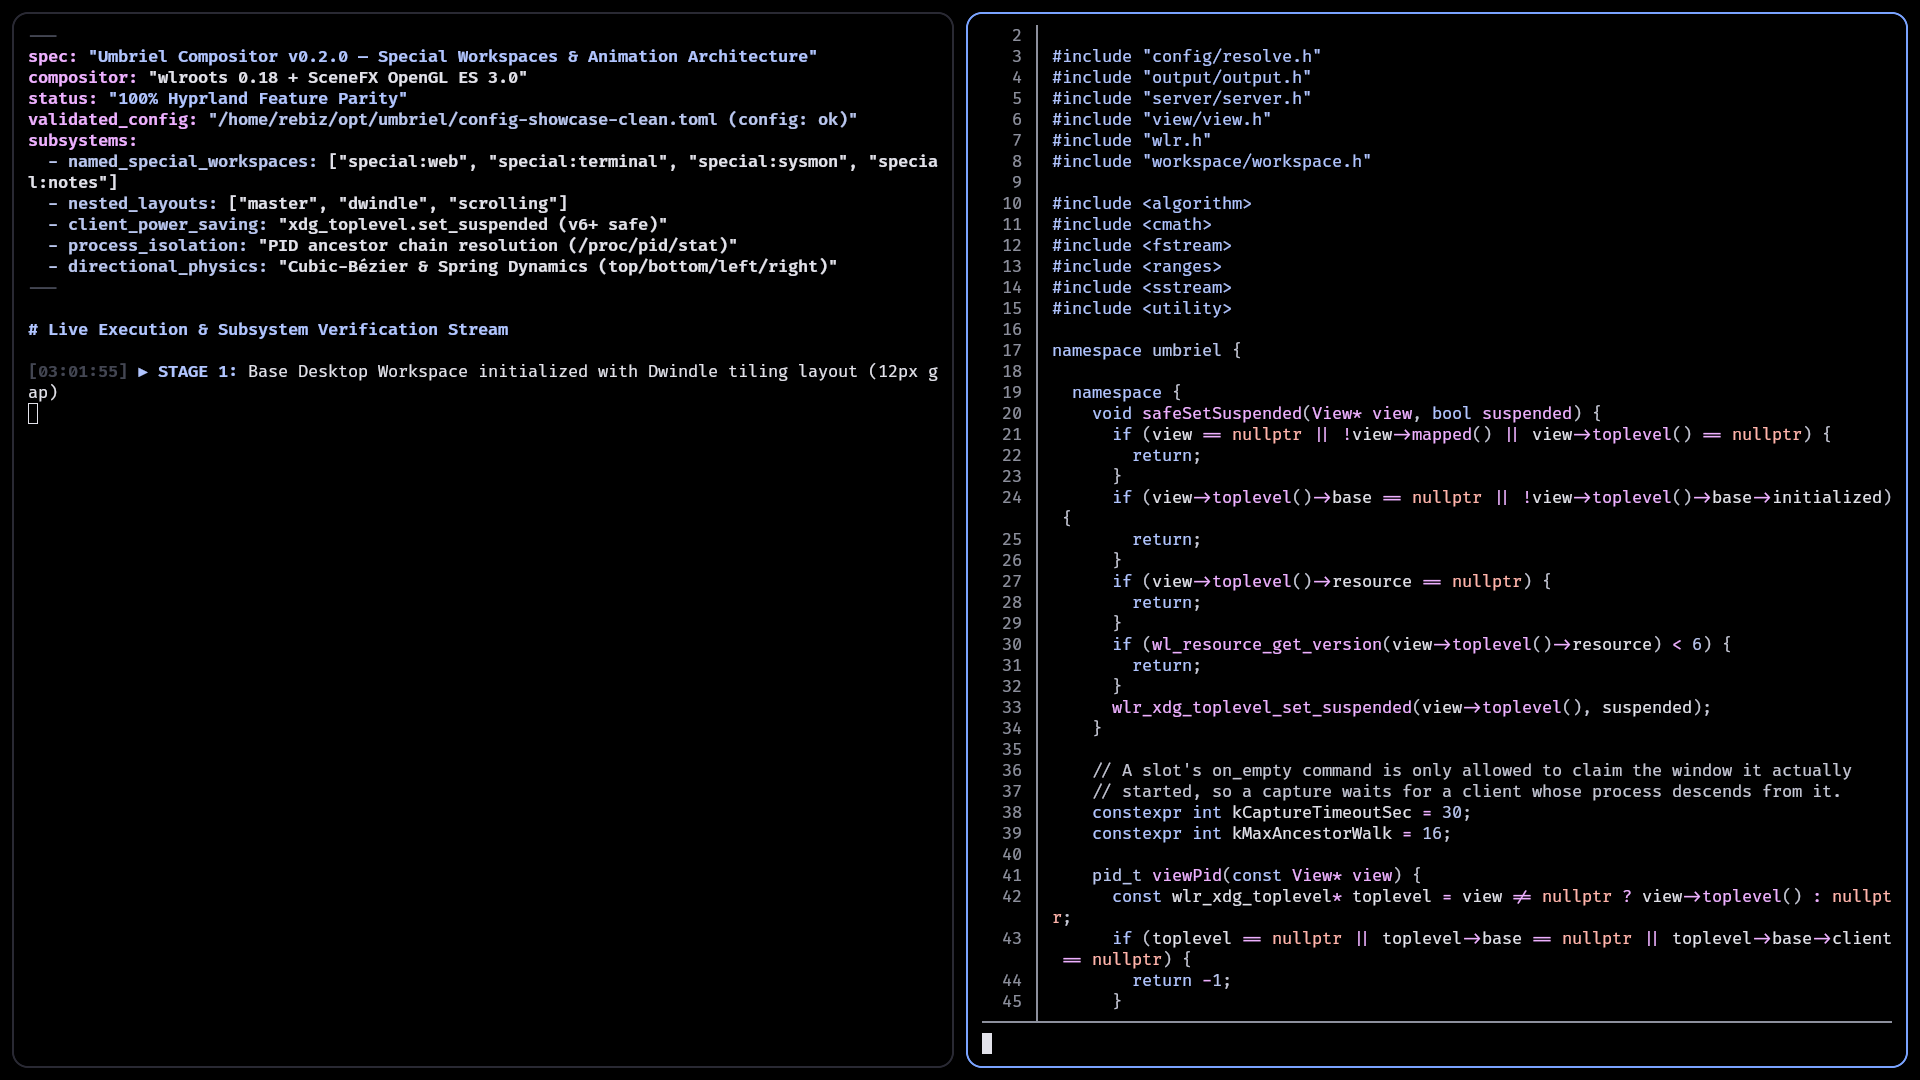Click the named_special_workspaces entry
The image size is (1920, 1080).
tap(483, 172)
